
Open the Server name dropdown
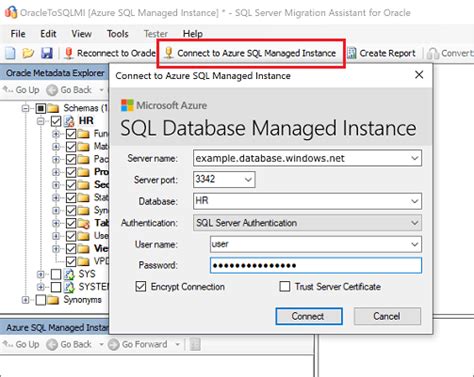(415, 158)
